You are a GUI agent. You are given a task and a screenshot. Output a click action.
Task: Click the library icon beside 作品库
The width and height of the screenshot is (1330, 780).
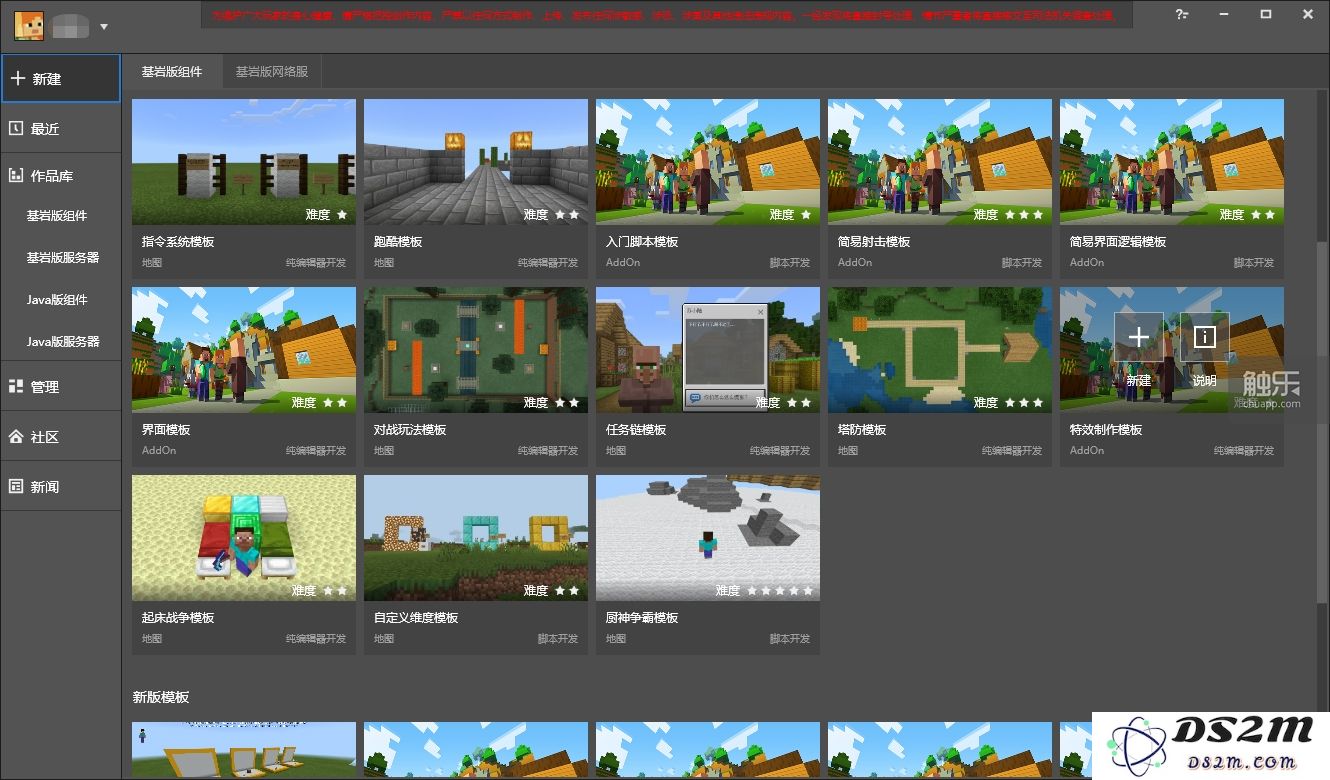click(x=16, y=176)
